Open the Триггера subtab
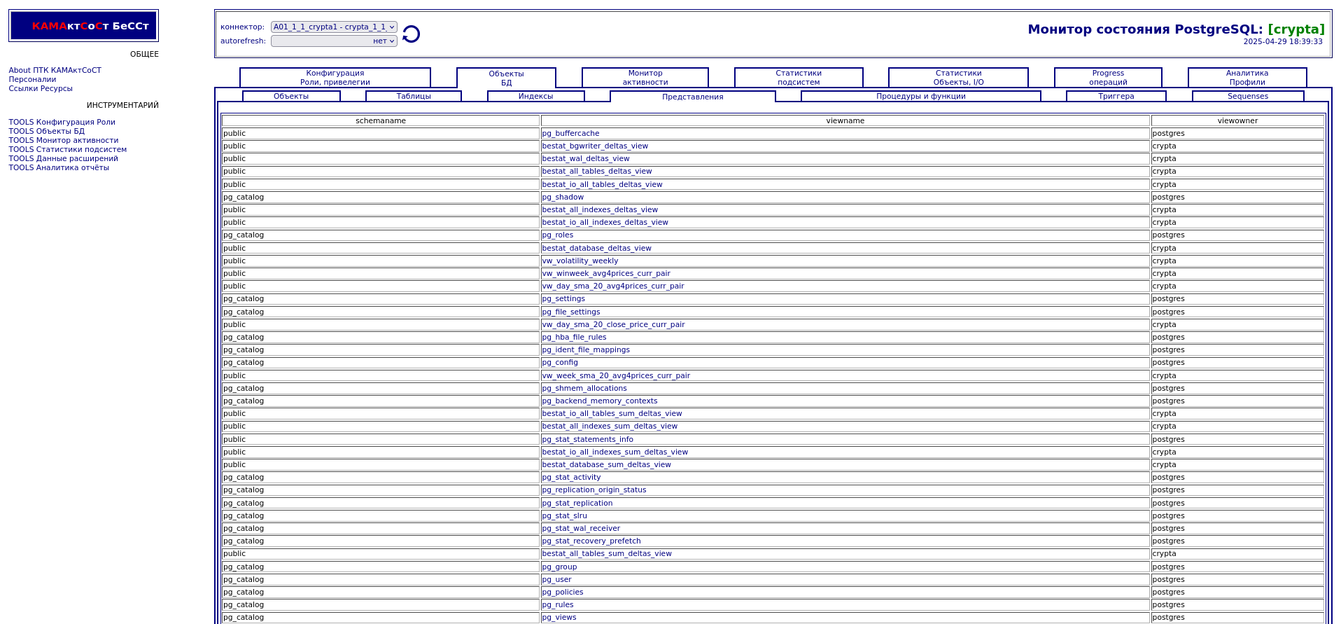 point(1115,96)
